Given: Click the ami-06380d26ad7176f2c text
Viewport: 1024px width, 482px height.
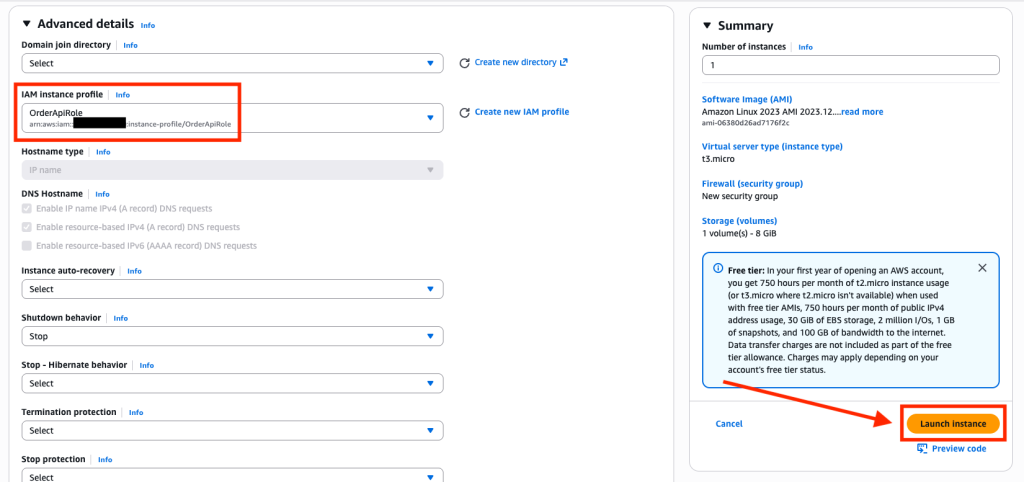Looking at the screenshot, I should (745, 123).
